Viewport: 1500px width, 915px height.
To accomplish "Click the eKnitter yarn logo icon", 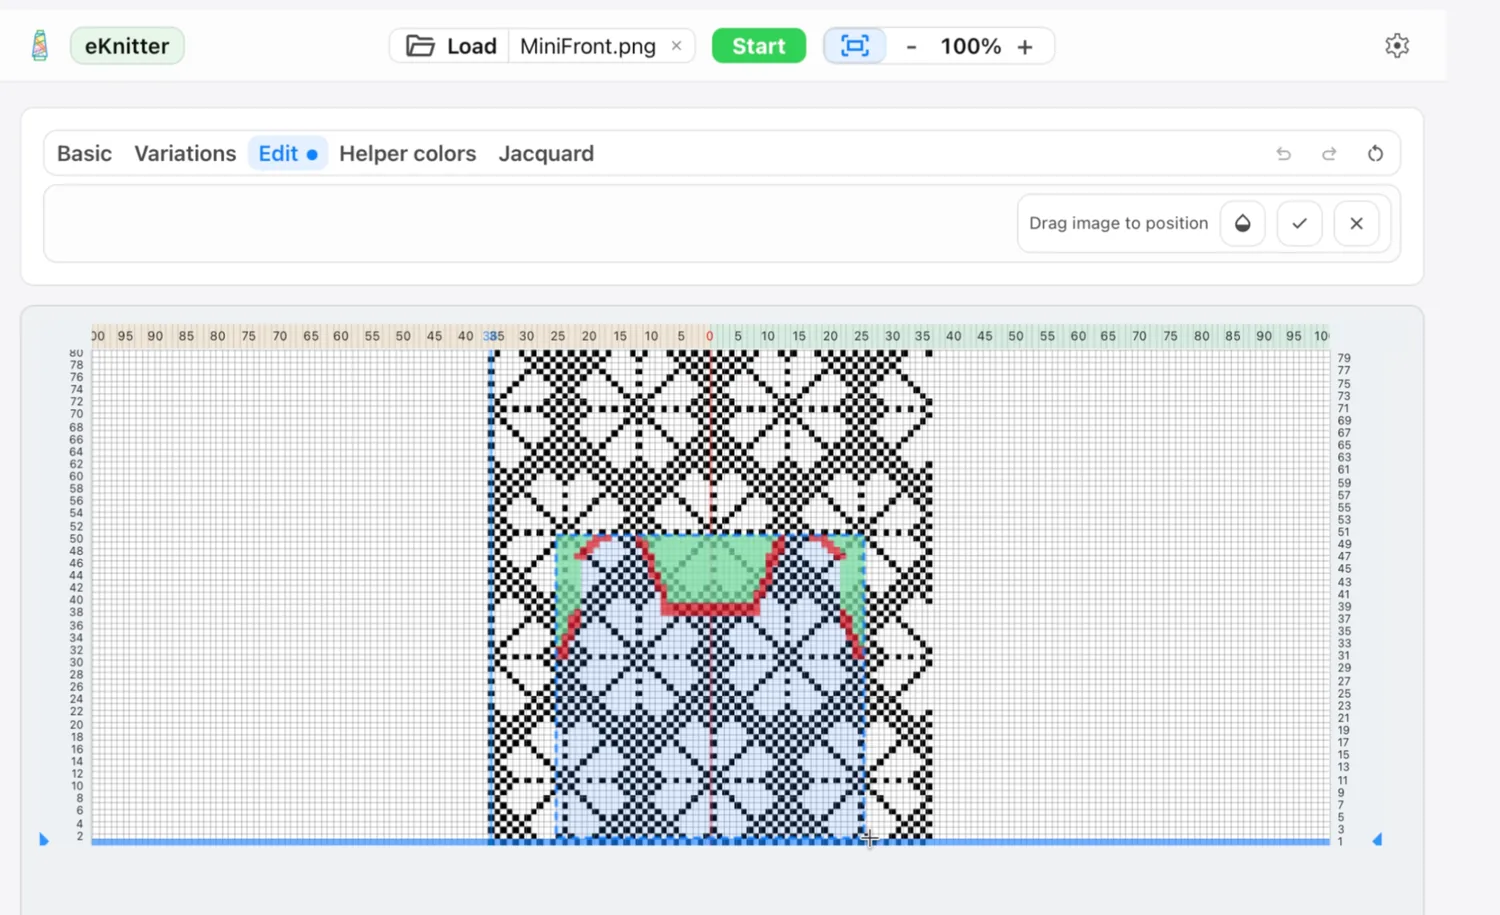I will pos(40,46).
